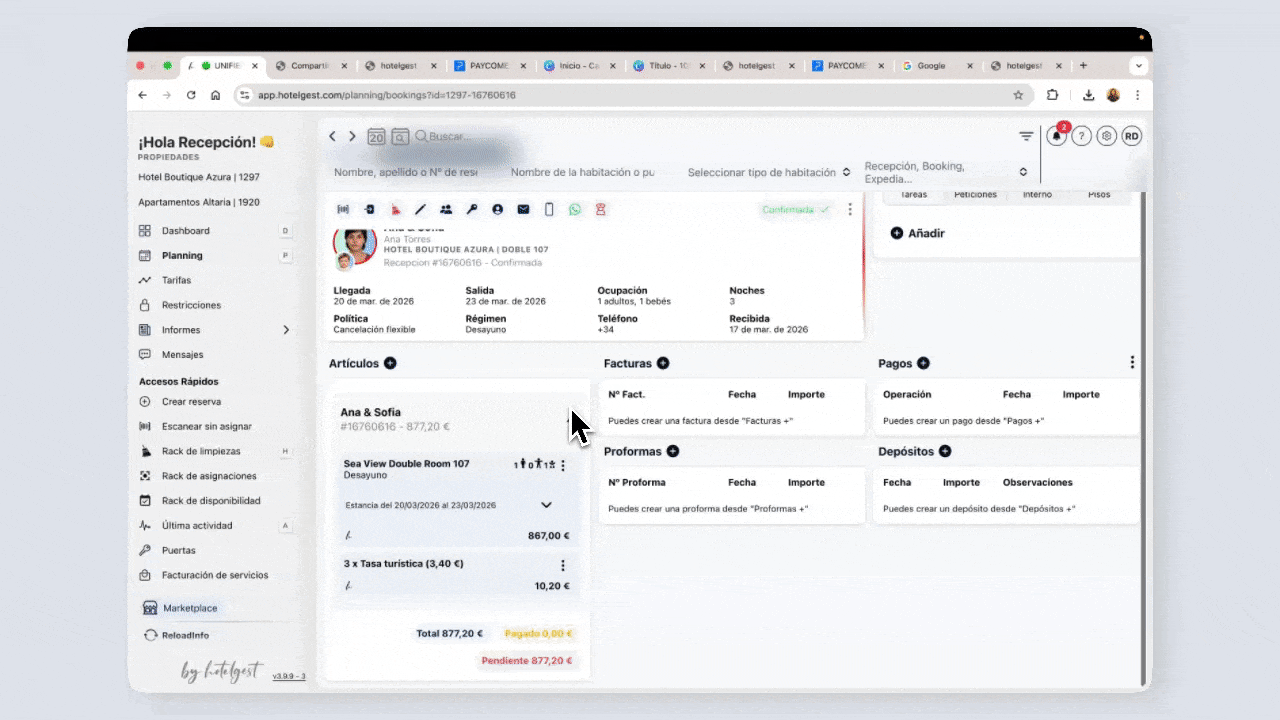The image size is (1280, 720).
Task: Create an invoice via Facturas plus icon
Action: pyautogui.click(x=663, y=363)
